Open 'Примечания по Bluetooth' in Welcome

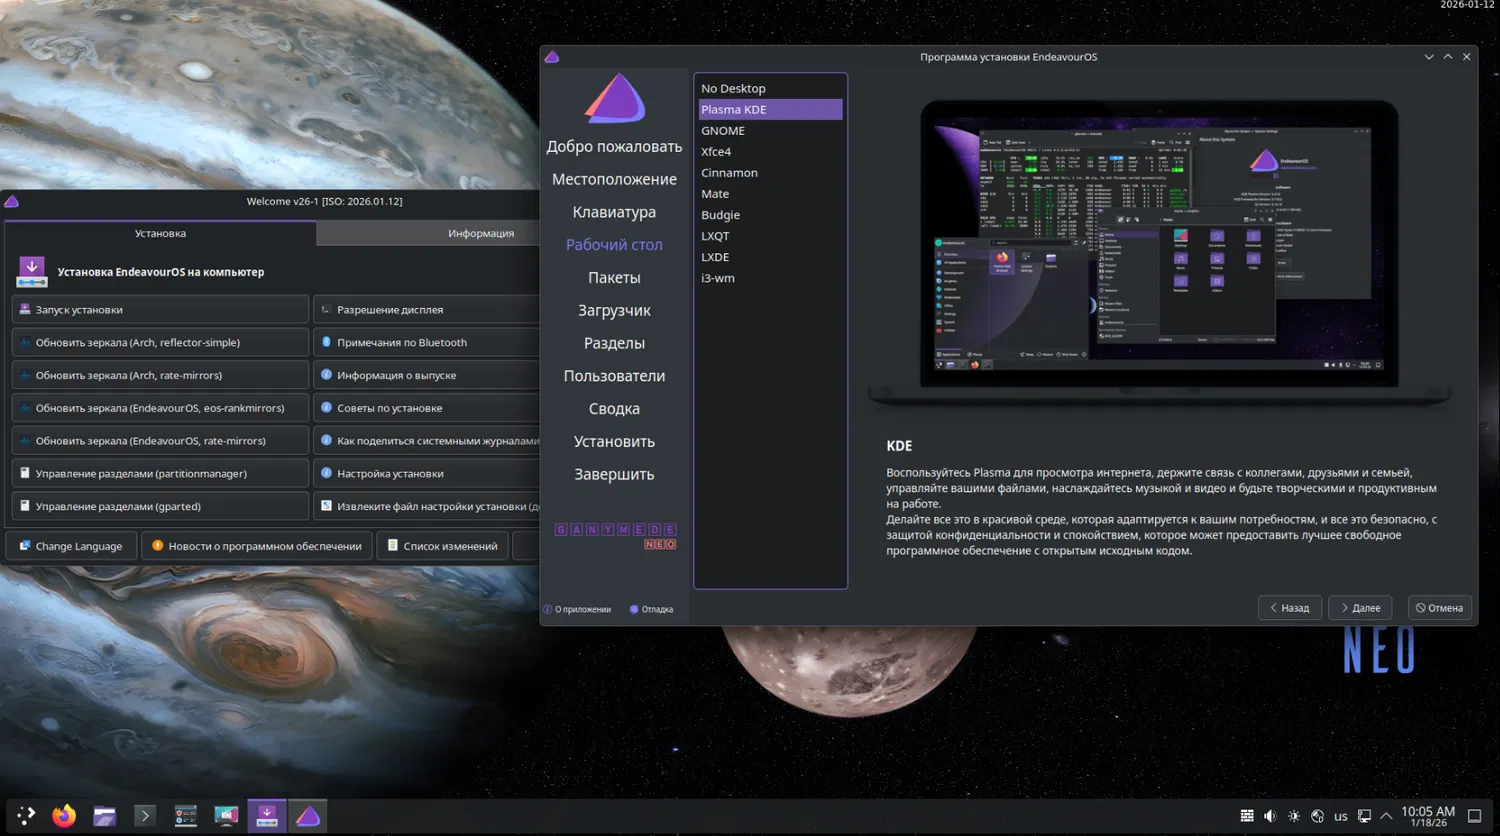[x=427, y=342]
